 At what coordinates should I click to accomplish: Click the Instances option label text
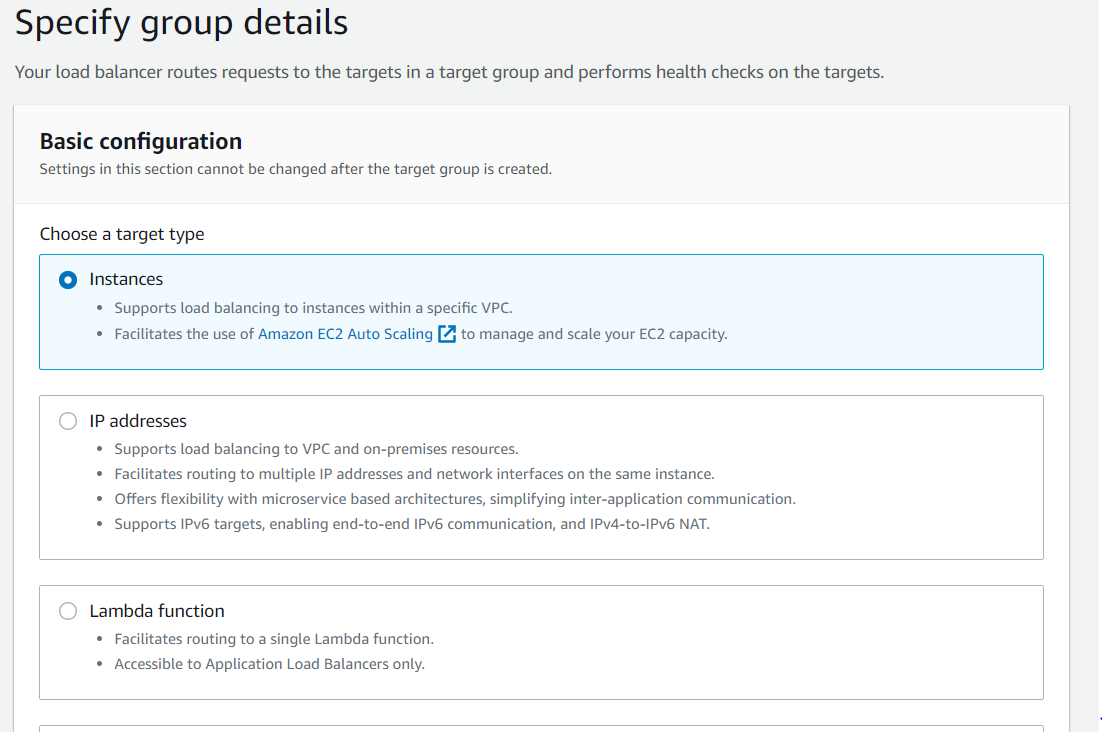coord(126,279)
